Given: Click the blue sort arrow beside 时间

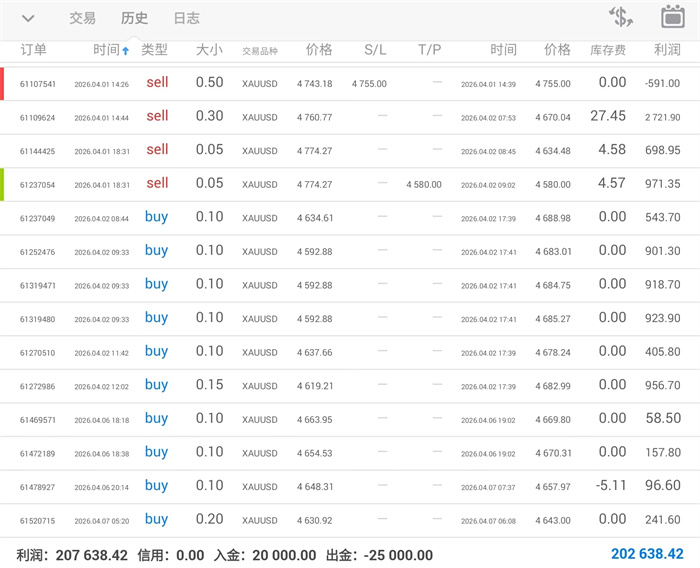Looking at the screenshot, I should click(125, 51).
